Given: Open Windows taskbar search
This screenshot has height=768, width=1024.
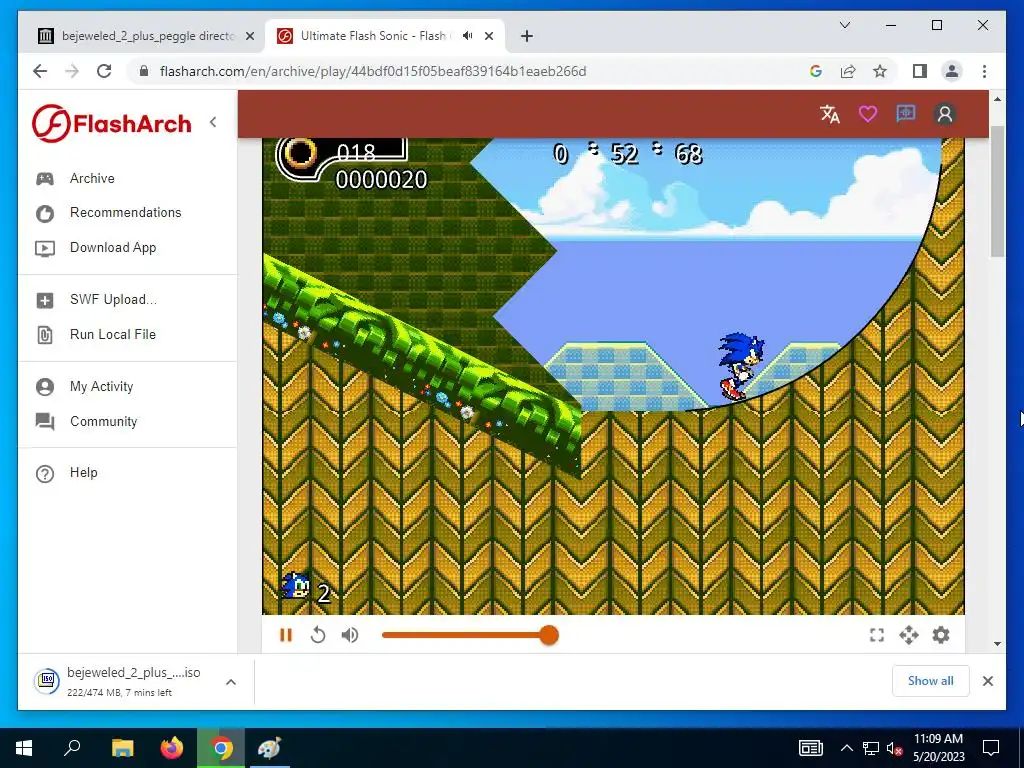Looking at the screenshot, I should (x=72, y=748).
